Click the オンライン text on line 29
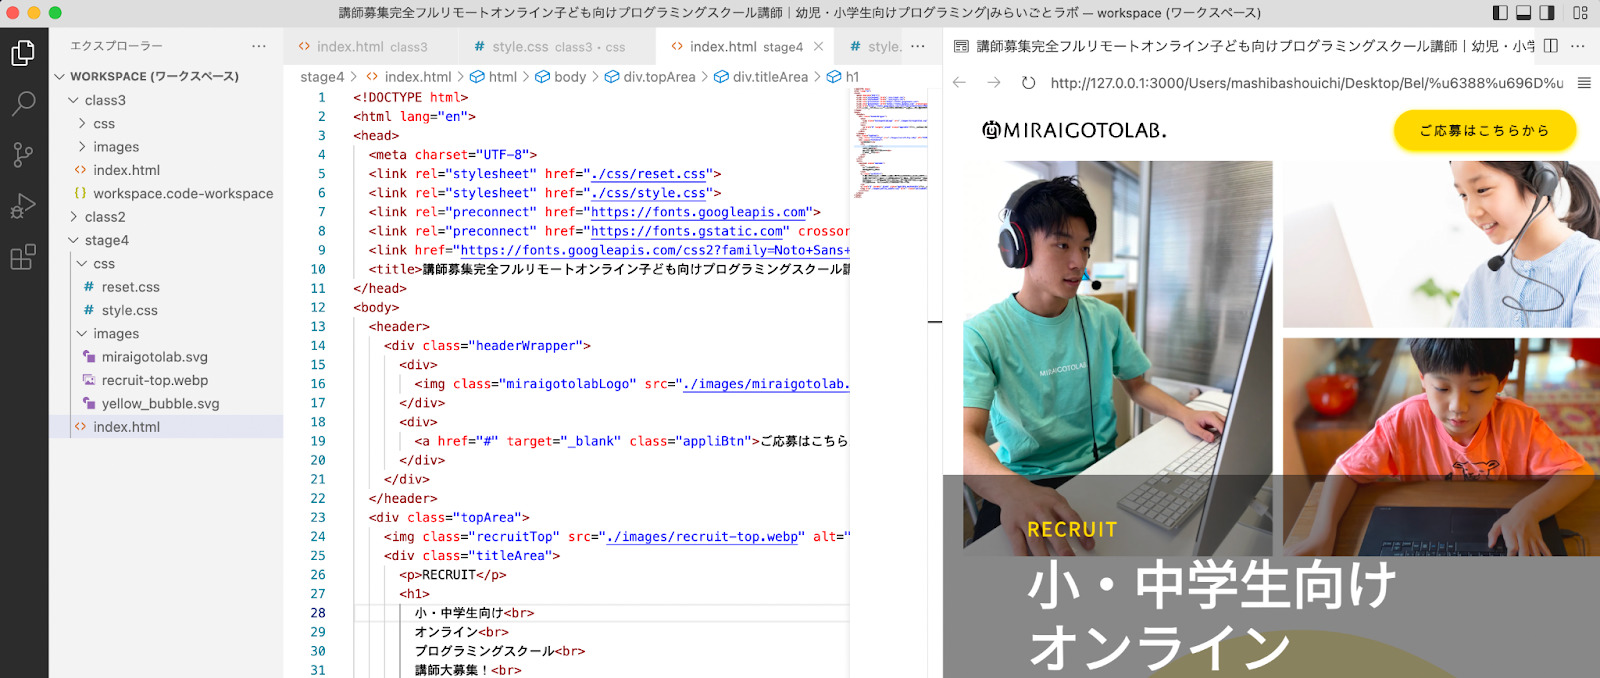Screen dimensions: 1600x678 (447, 632)
